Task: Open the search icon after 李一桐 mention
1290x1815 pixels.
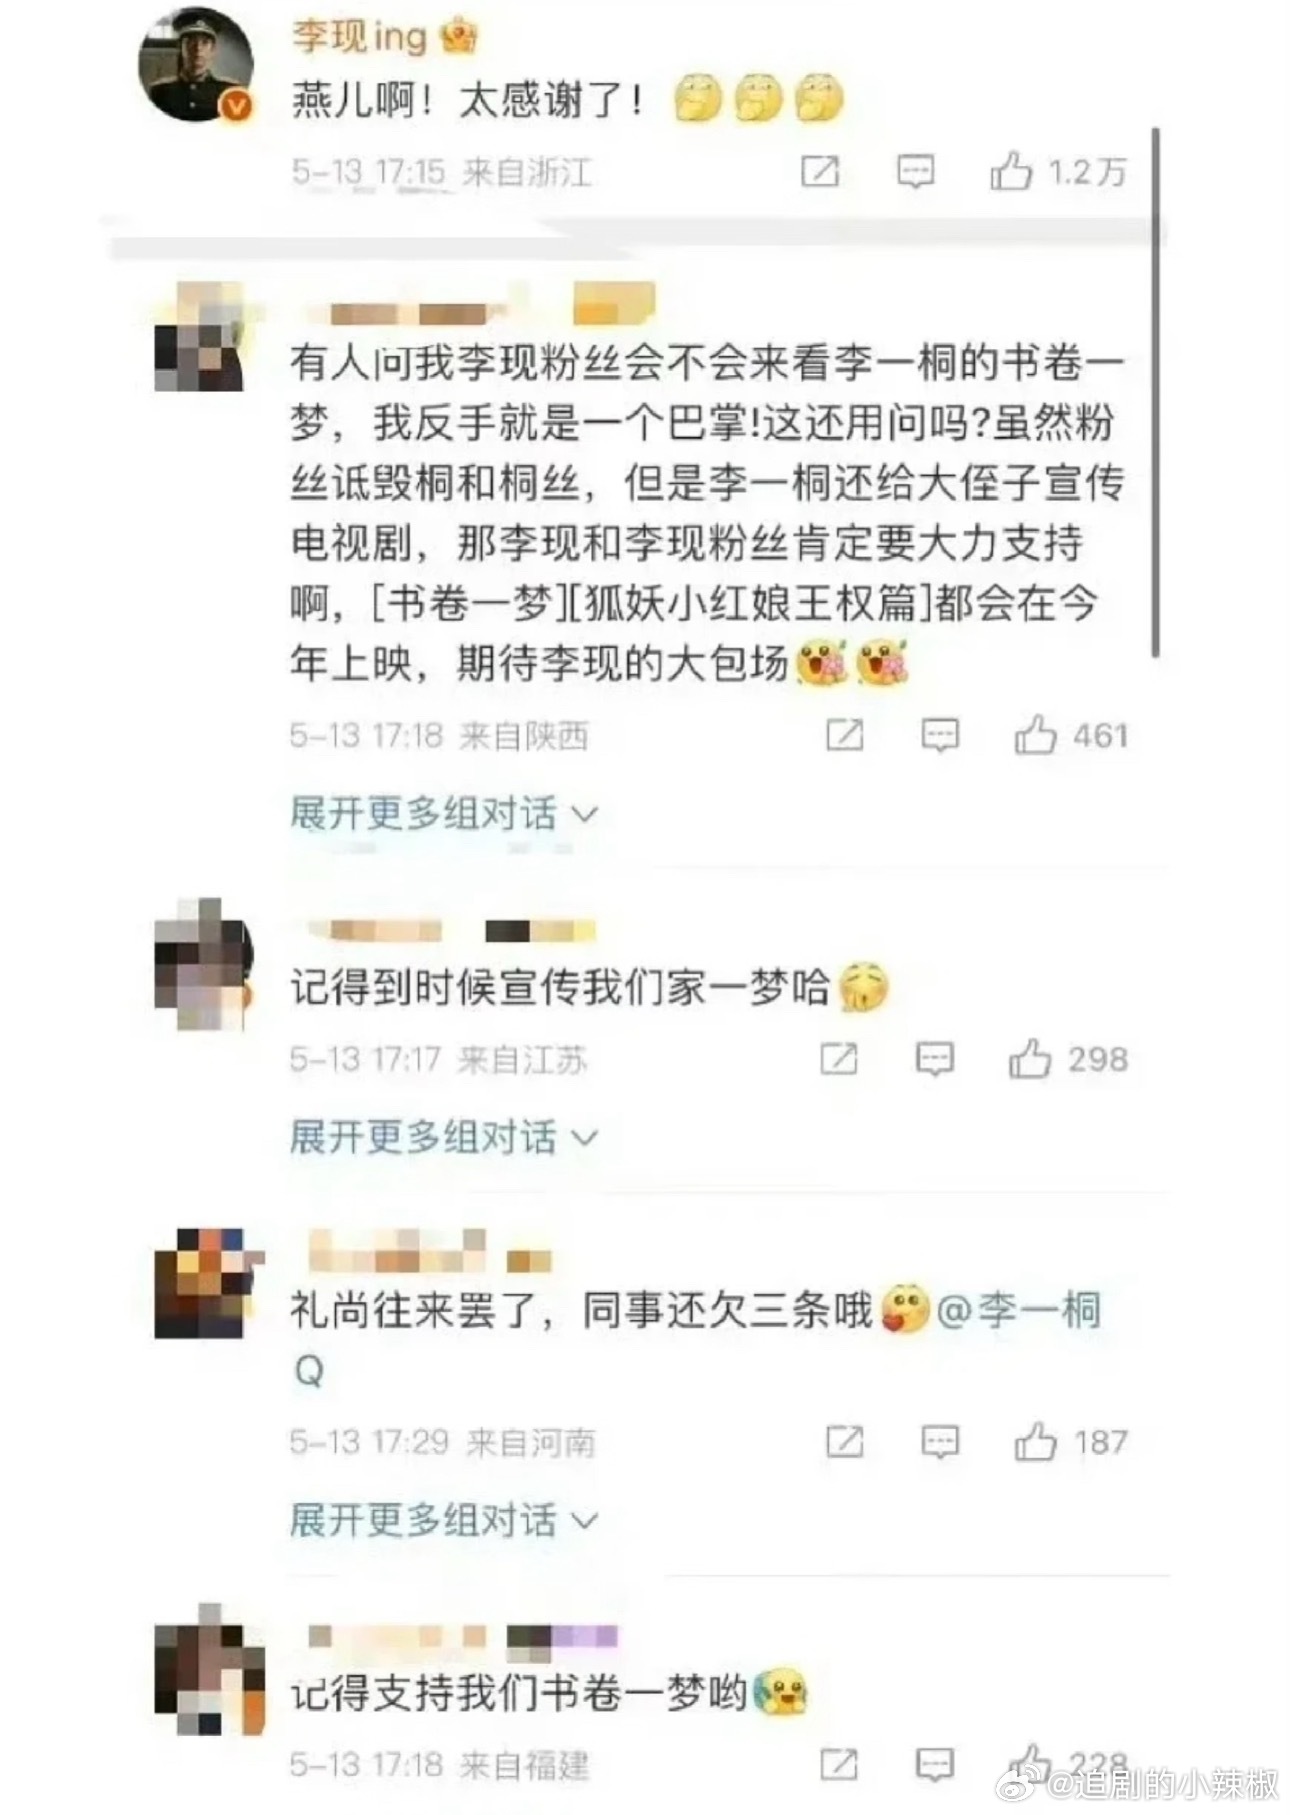Action: coord(309,1371)
